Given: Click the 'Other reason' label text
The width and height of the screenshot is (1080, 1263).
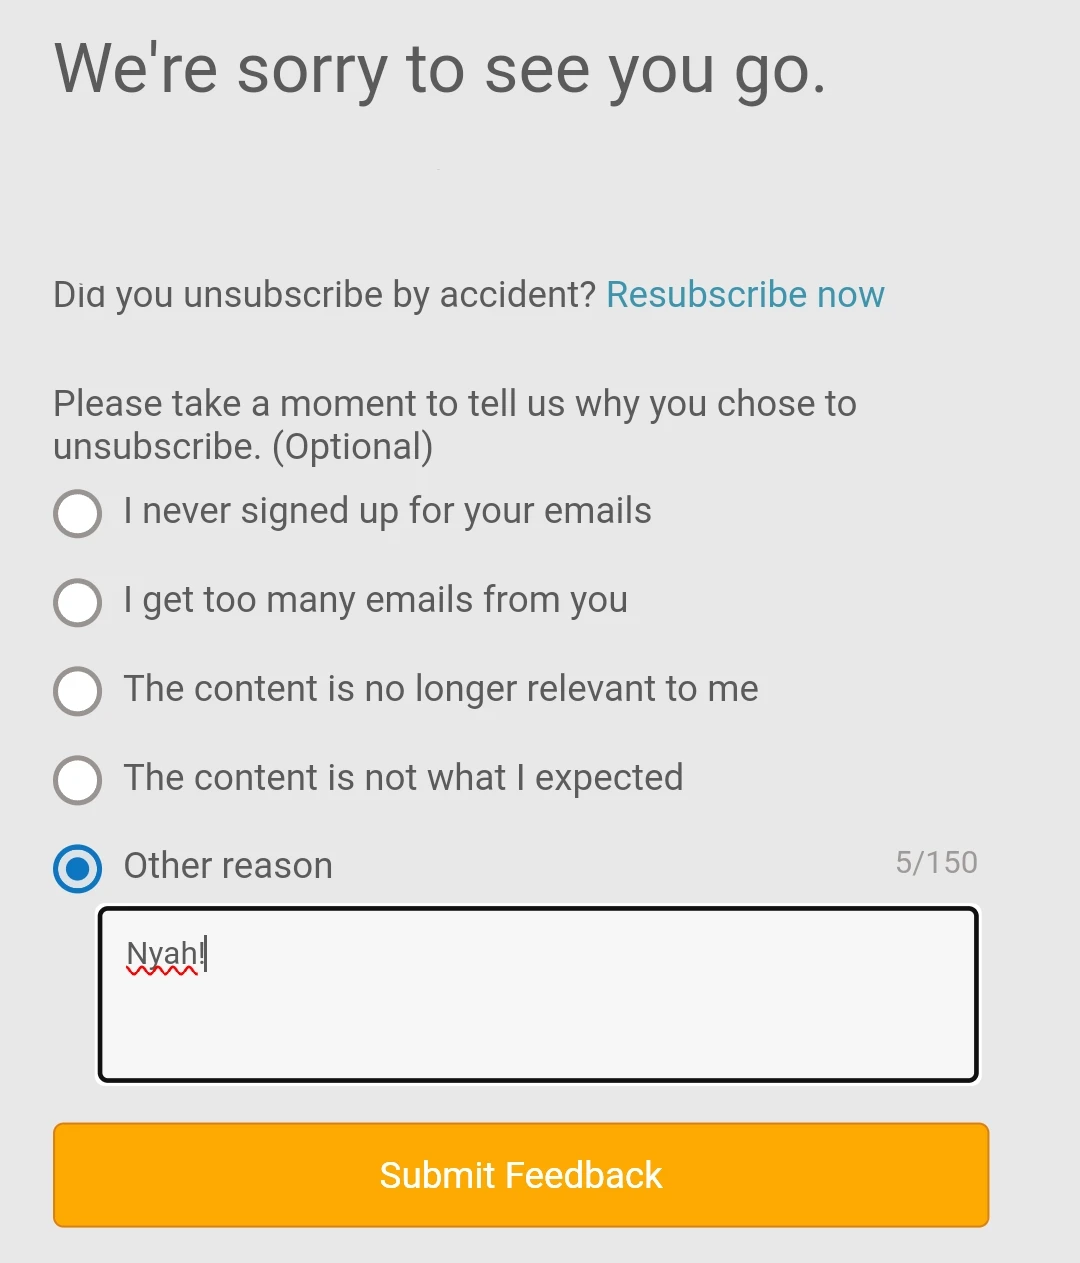Looking at the screenshot, I should point(228,866).
